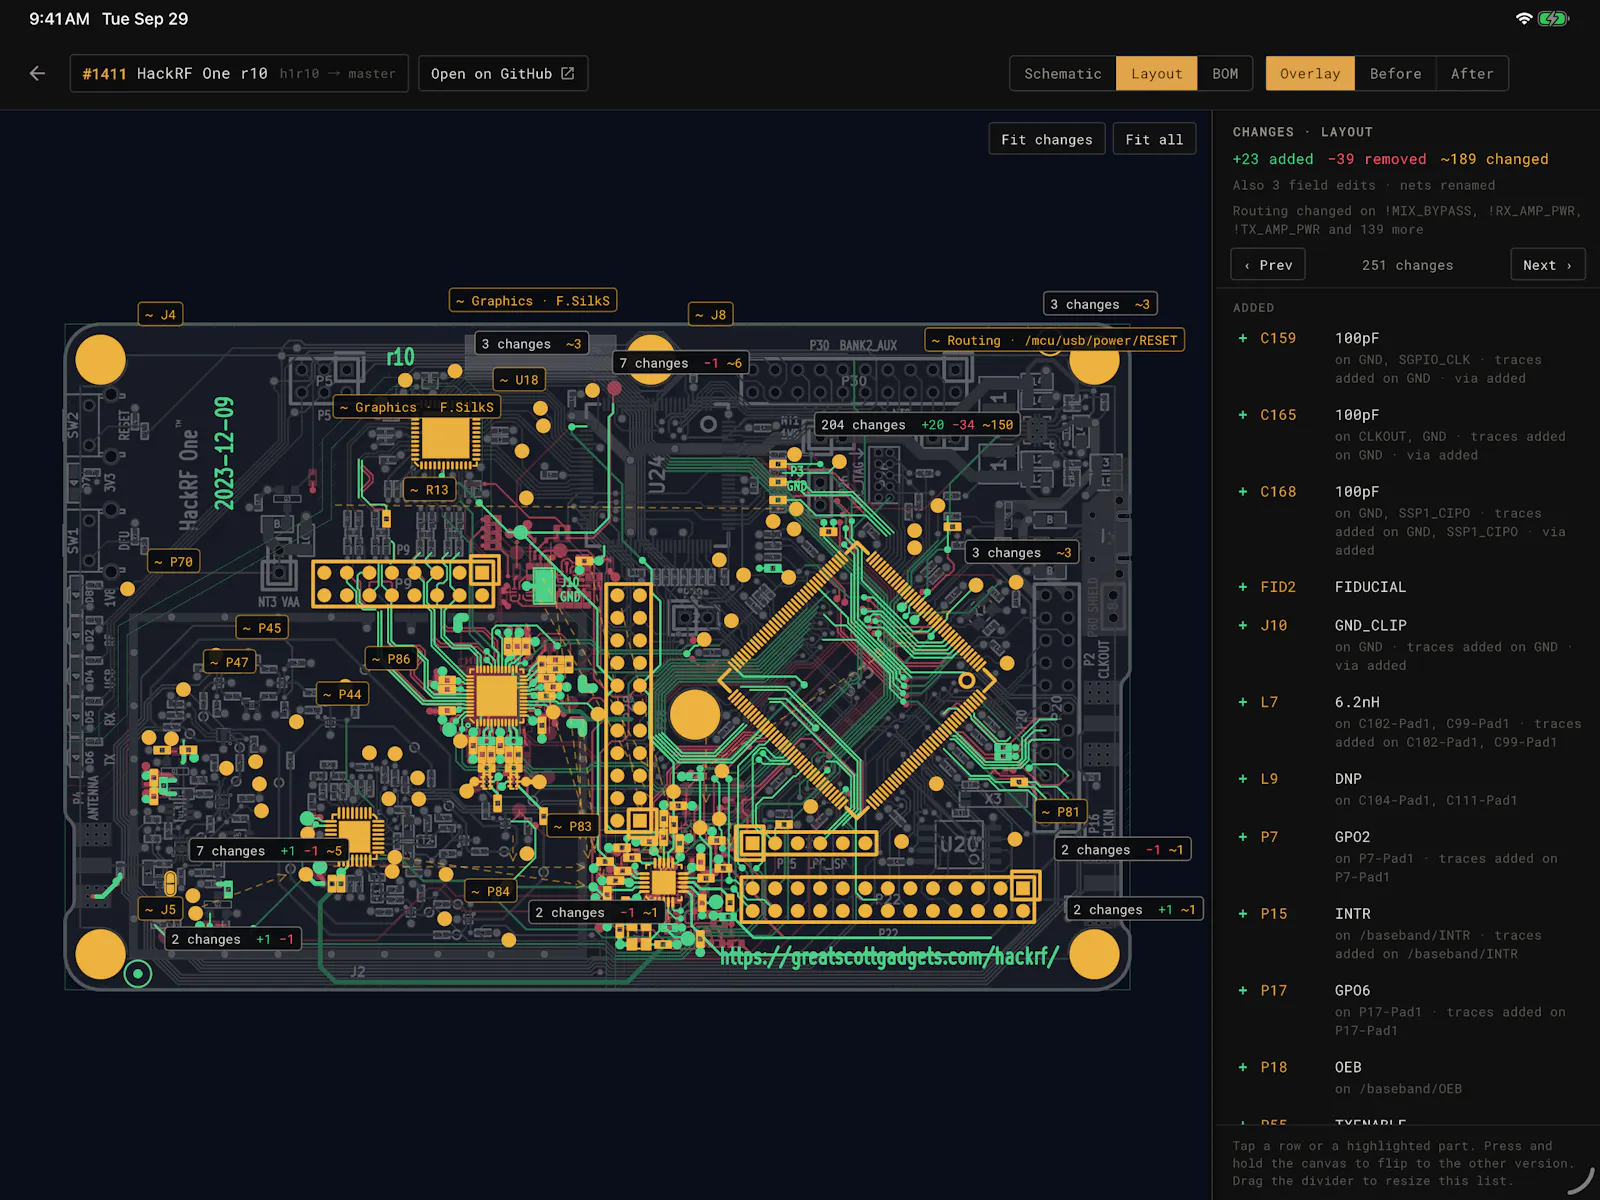Screen dimensions: 1600x1200
Task: Tap the battery status icon
Action: pyautogui.click(x=1553, y=18)
